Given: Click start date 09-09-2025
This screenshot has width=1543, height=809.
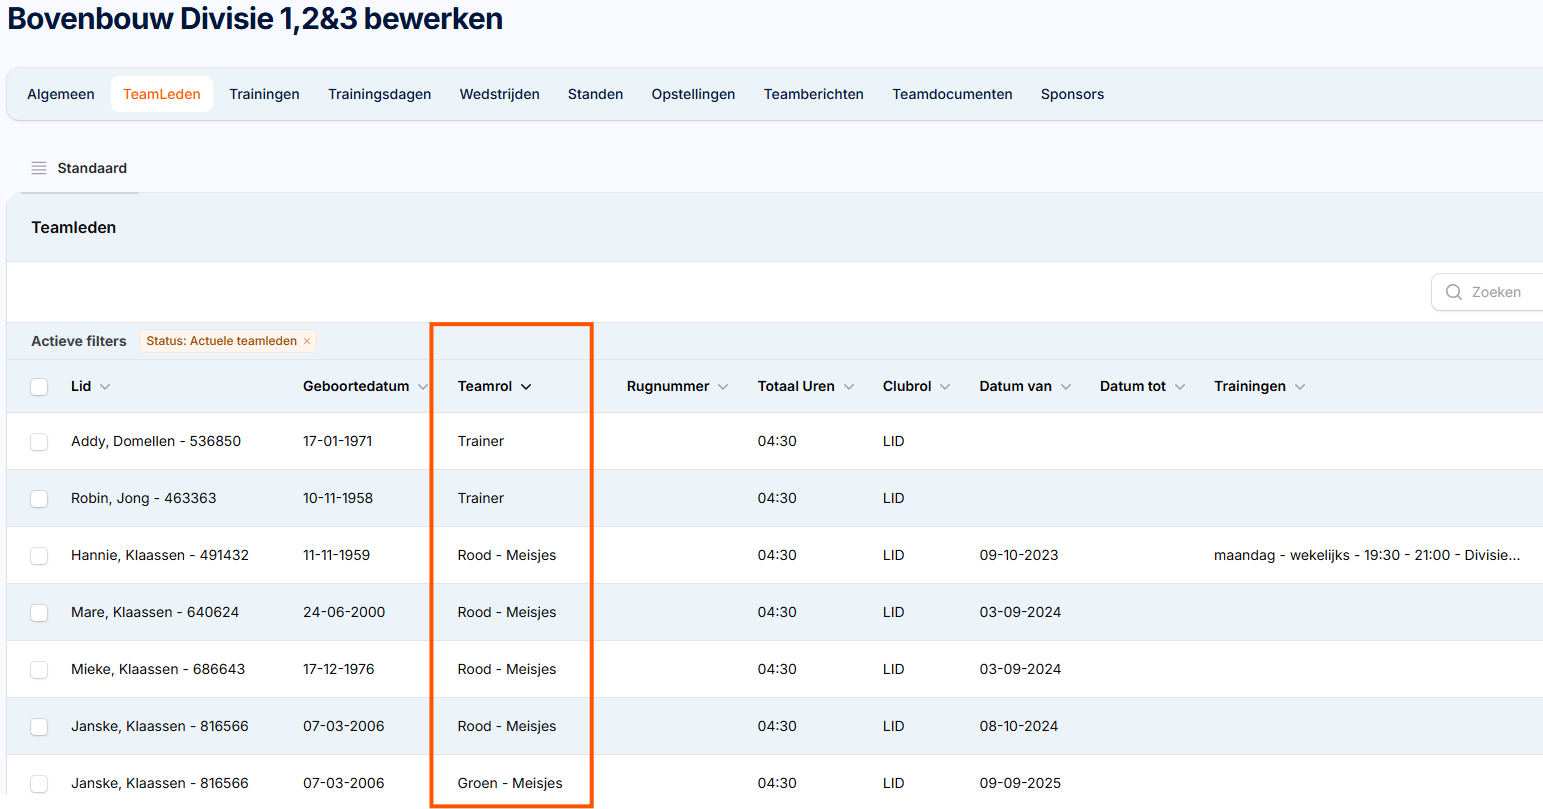Looking at the screenshot, I should point(1020,783).
